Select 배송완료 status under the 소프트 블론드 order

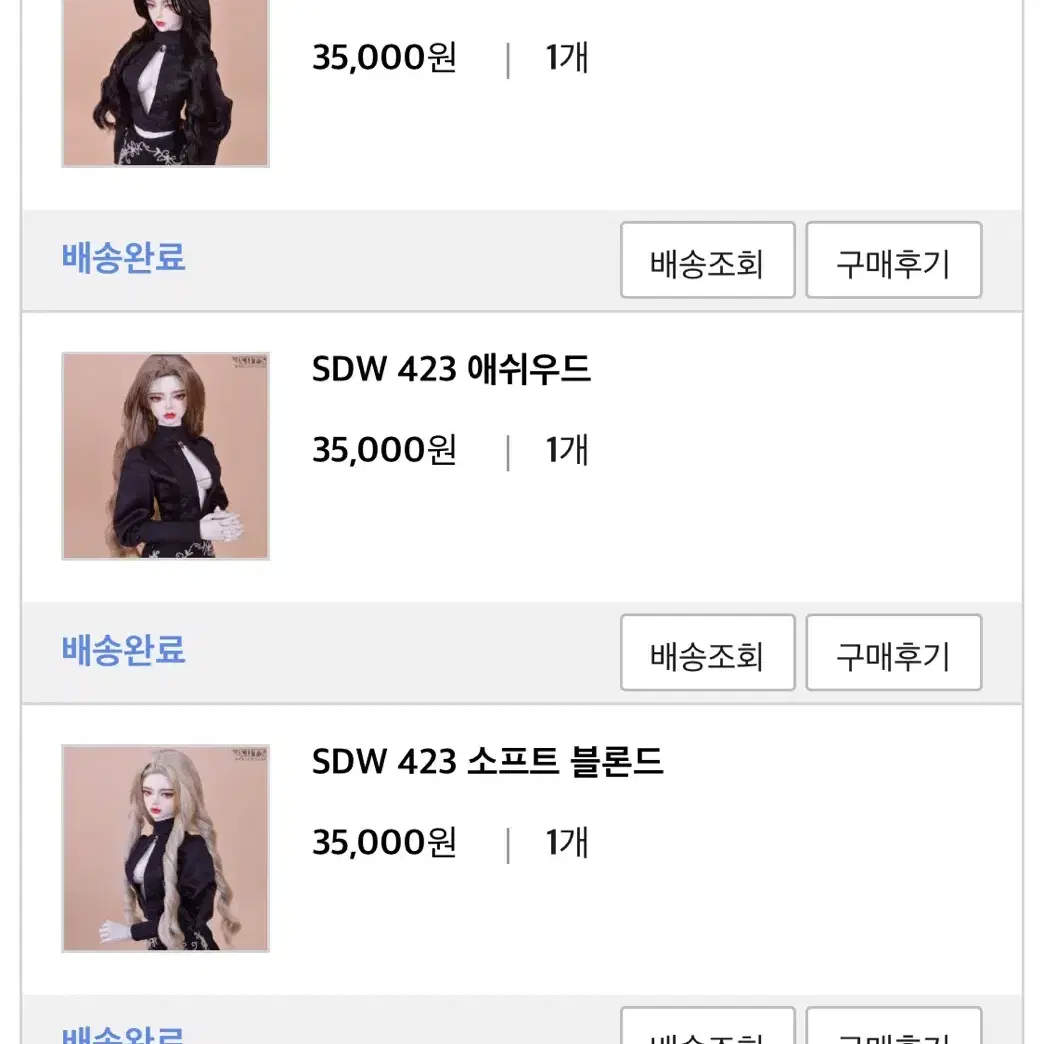(123, 1035)
